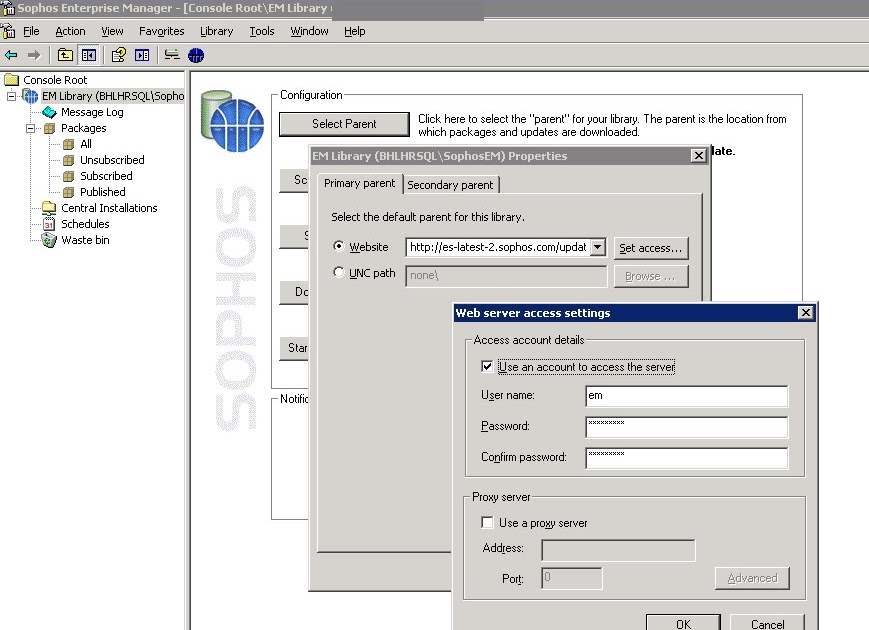Click the Sophos app icon beside File menu
869x630 pixels.
click(x=8, y=31)
